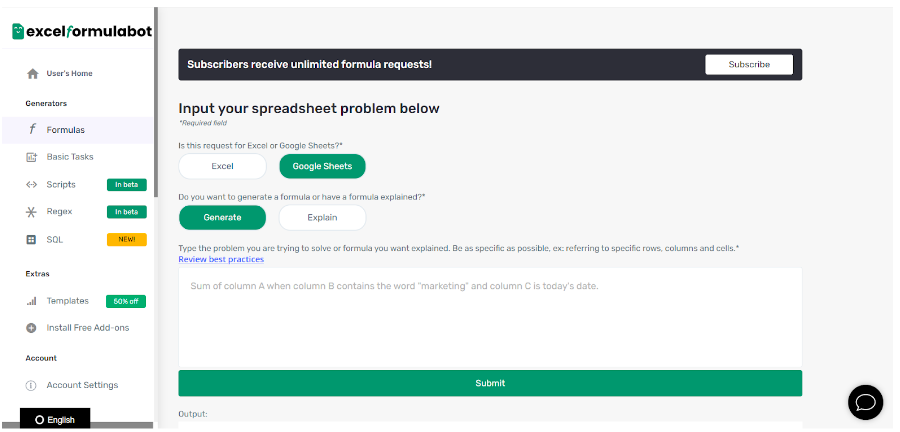Viewport: 900px width, 432px height.
Task: Focus the spreadsheet problem text area
Action: point(490,318)
